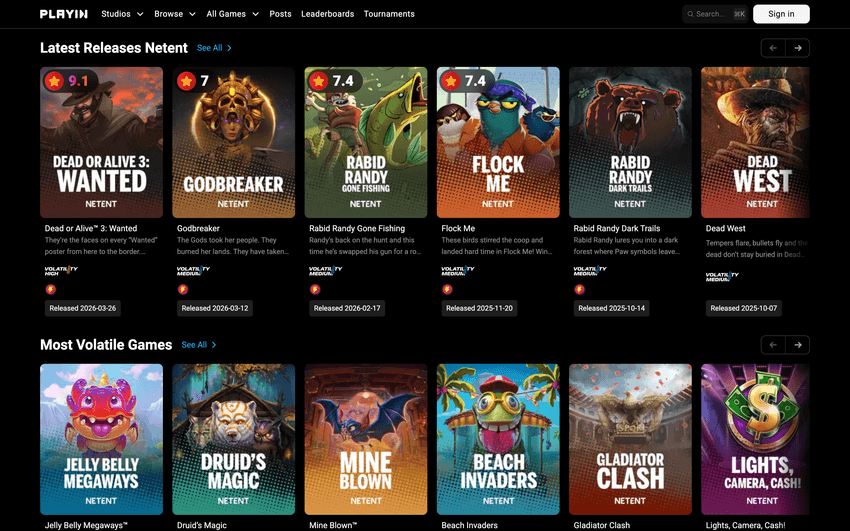
Task: Click the Released 2026-02-17 tag
Action: [347, 308]
